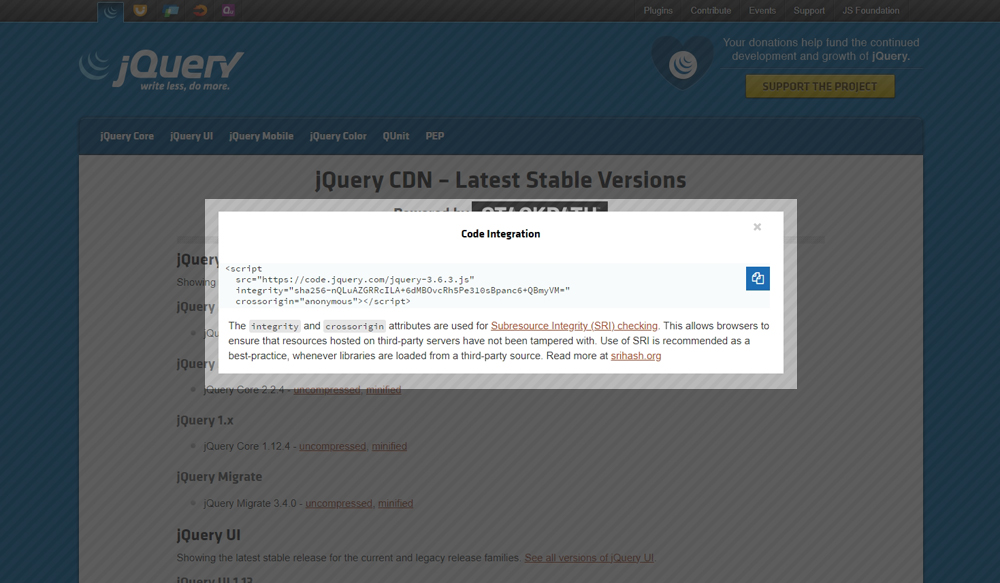The height and width of the screenshot is (583, 1000).
Task: Go to jQuery Mobile in the navigation bar
Action: pyautogui.click(x=261, y=136)
